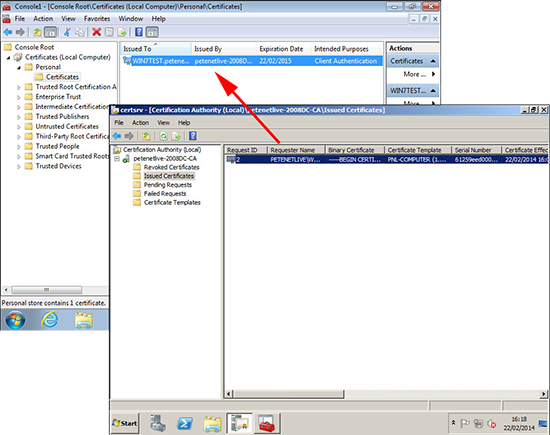Click Windows 7 Start orb

tap(15, 320)
